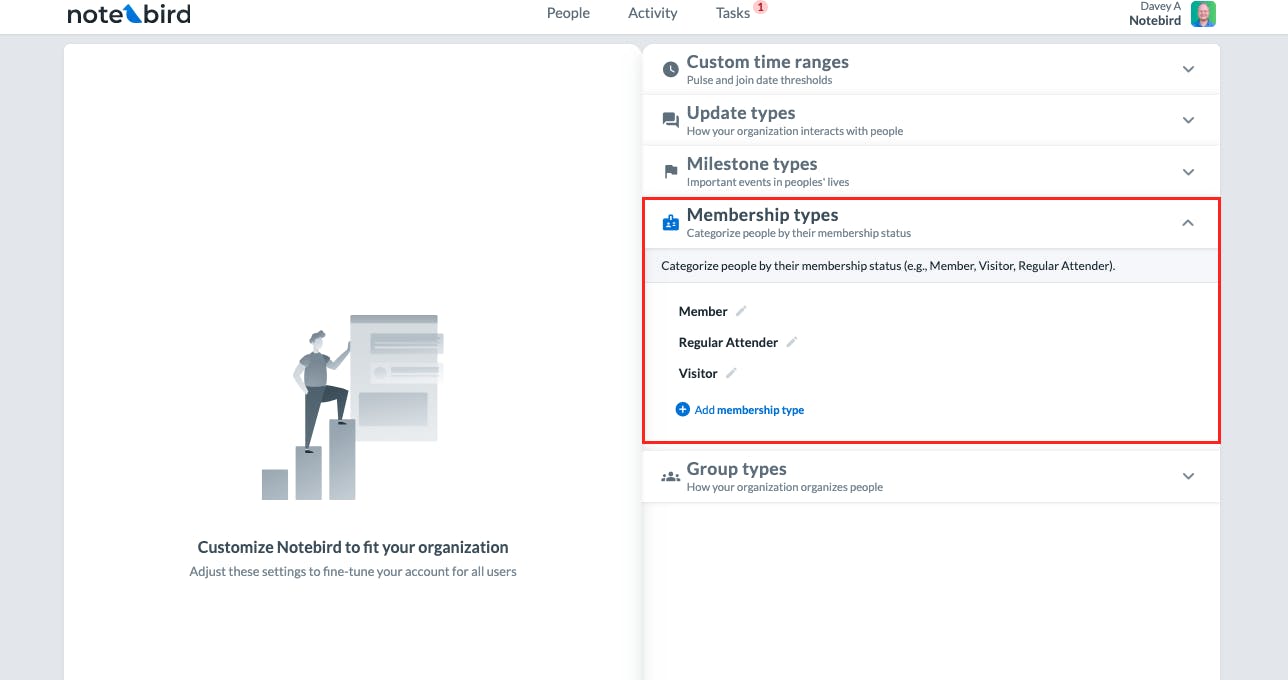Image resolution: width=1288 pixels, height=680 pixels.
Task: Expand Milestone types chevron
Action: [1188, 172]
